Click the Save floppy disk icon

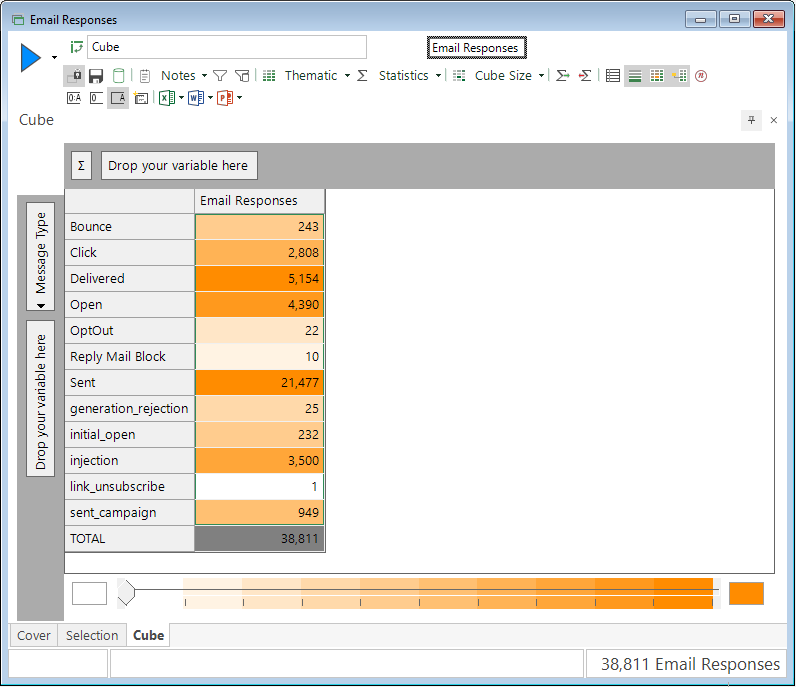coord(96,76)
